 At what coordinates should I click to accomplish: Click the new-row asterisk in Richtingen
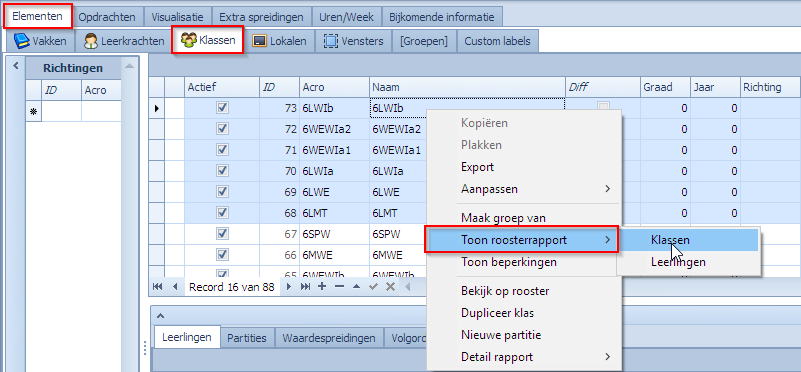34,111
